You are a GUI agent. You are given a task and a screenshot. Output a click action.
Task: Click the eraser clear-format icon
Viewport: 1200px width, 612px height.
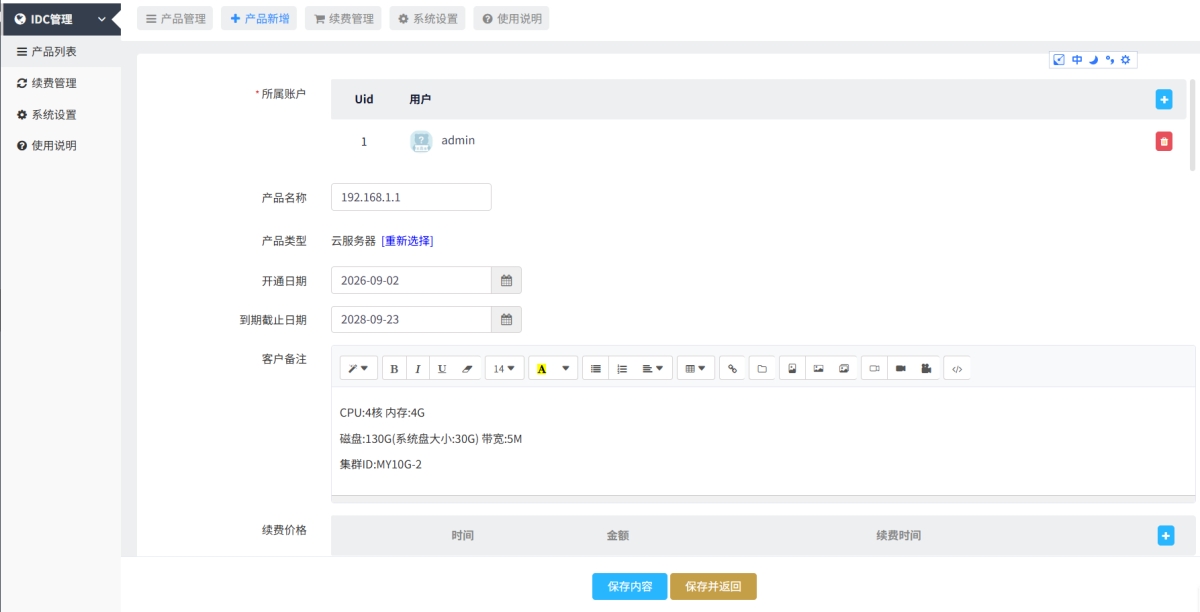pos(467,369)
